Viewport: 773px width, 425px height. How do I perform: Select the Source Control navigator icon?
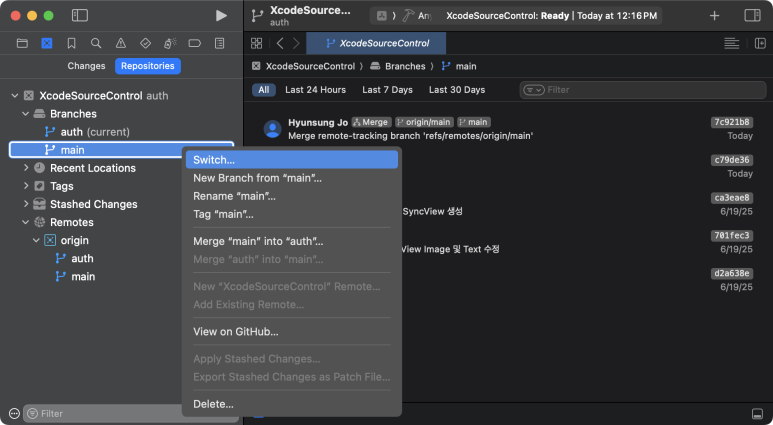[47, 43]
